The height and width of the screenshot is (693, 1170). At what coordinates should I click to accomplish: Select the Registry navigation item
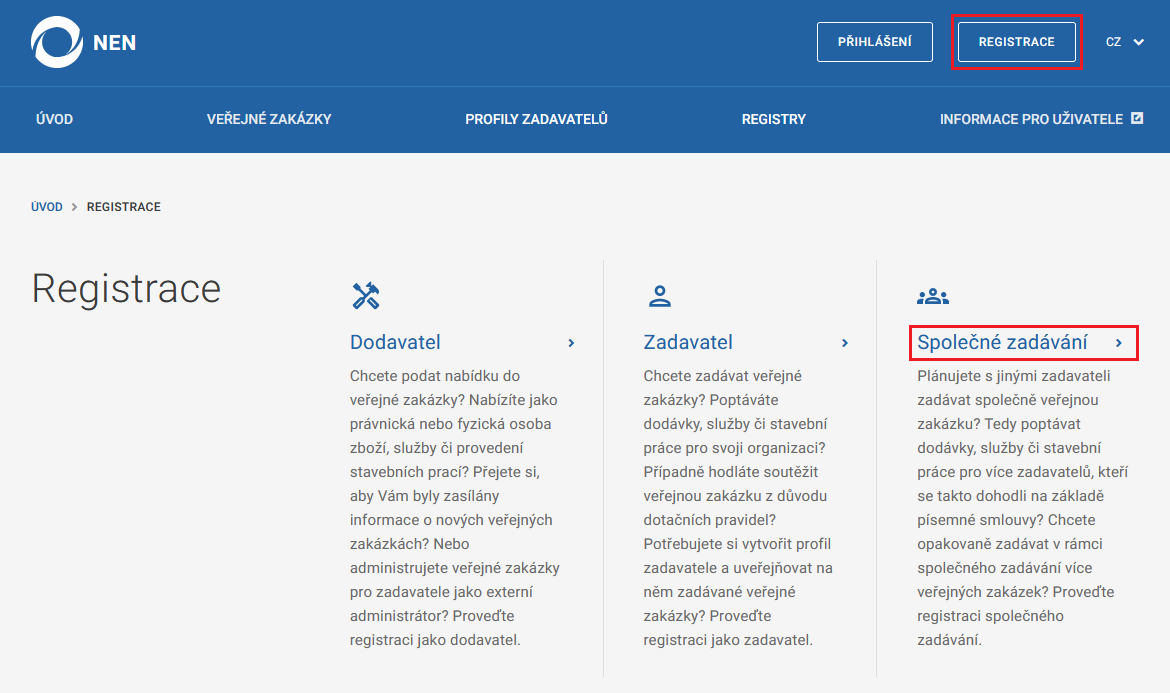773,119
